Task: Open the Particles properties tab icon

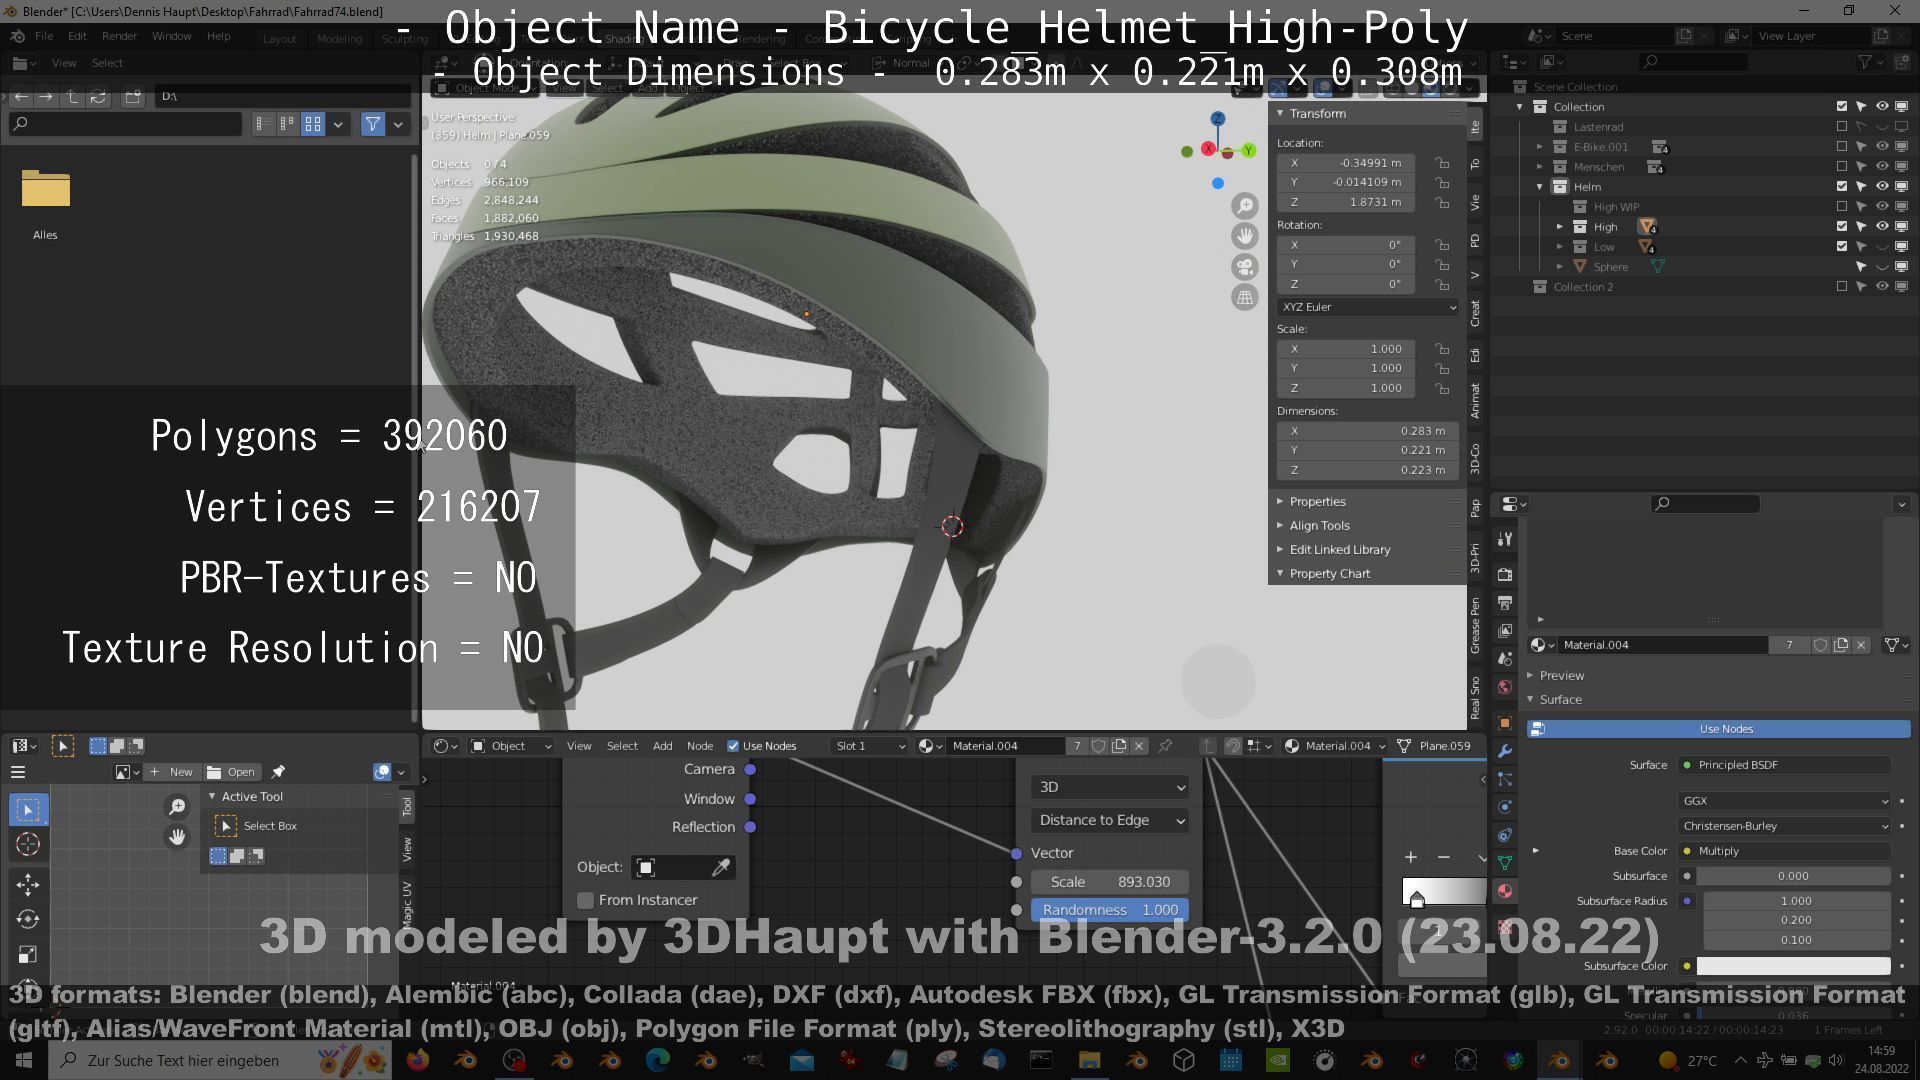Action: (x=1504, y=779)
